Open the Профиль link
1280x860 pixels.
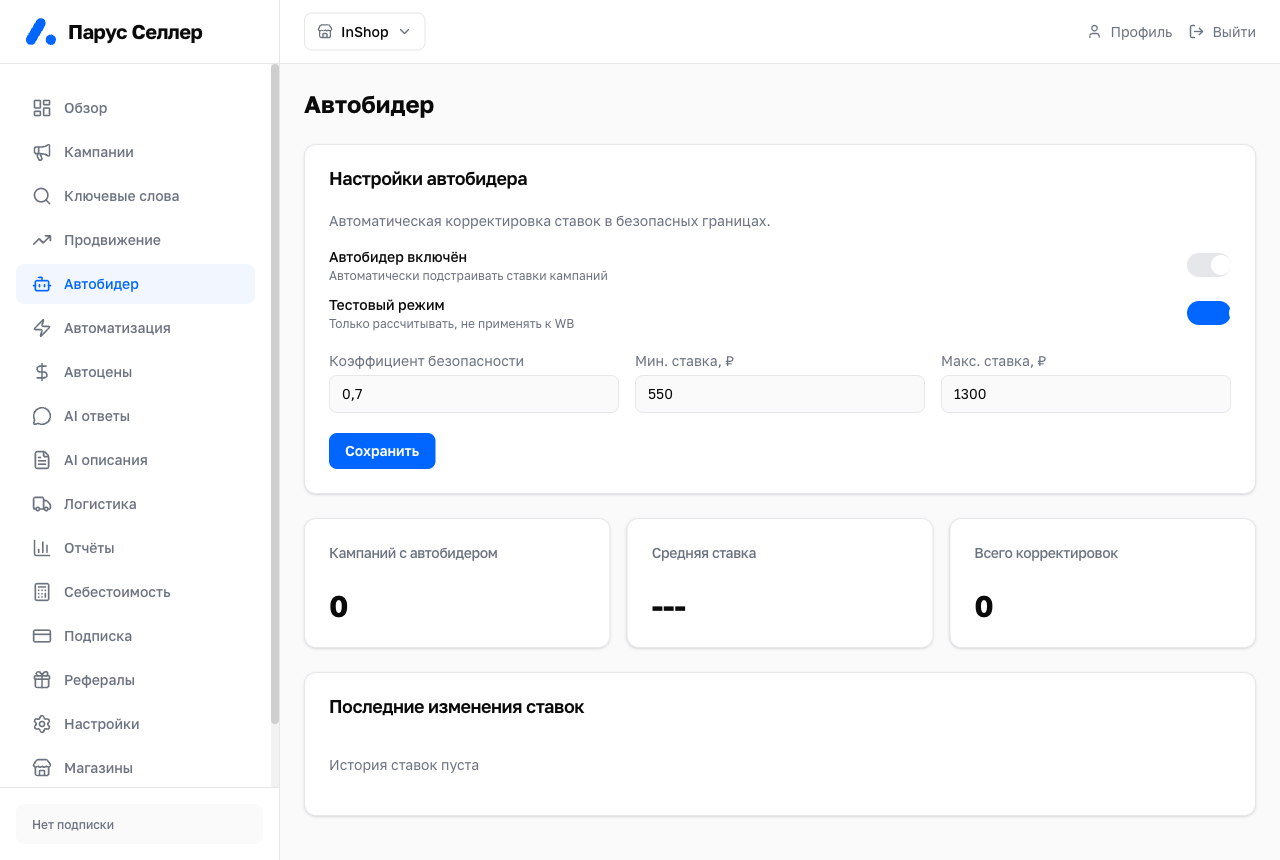(x=1130, y=32)
